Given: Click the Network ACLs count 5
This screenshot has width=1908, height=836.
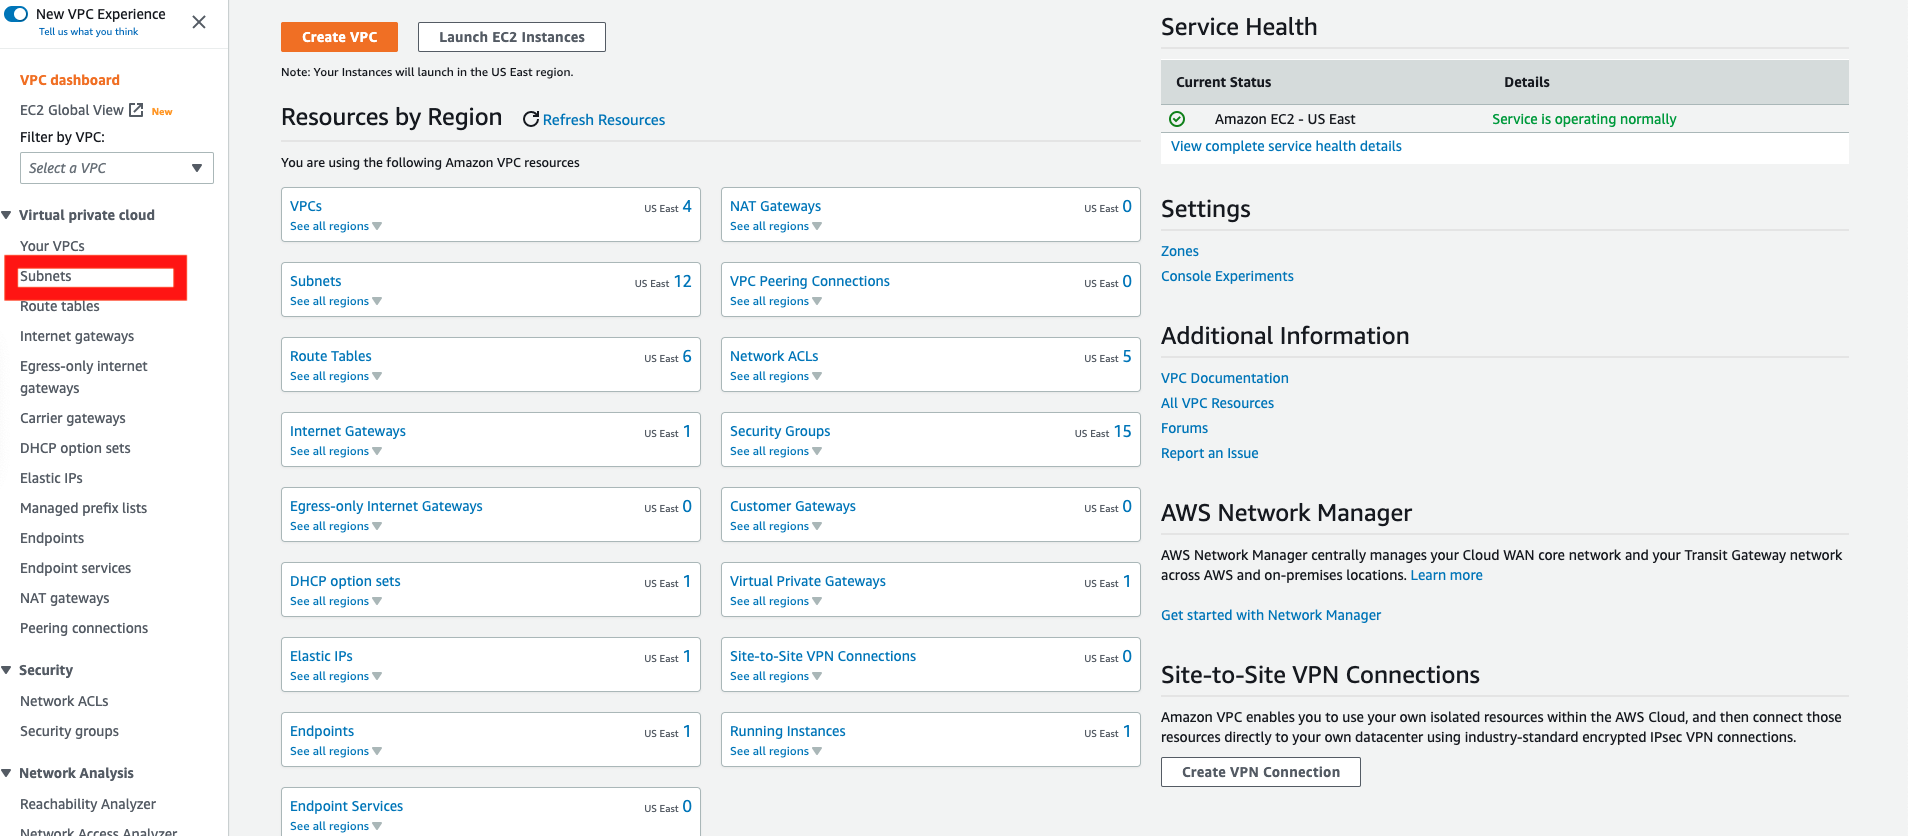Looking at the screenshot, I should [1127, 356].
